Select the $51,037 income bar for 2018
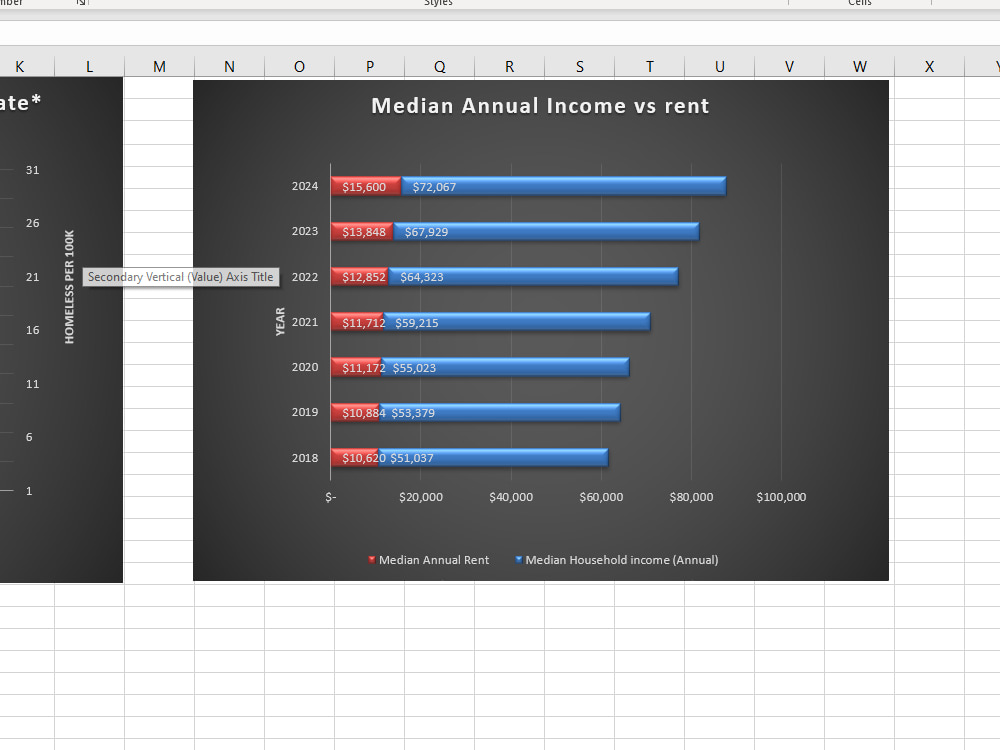1000x750 pixels. [x=494, y=458]
